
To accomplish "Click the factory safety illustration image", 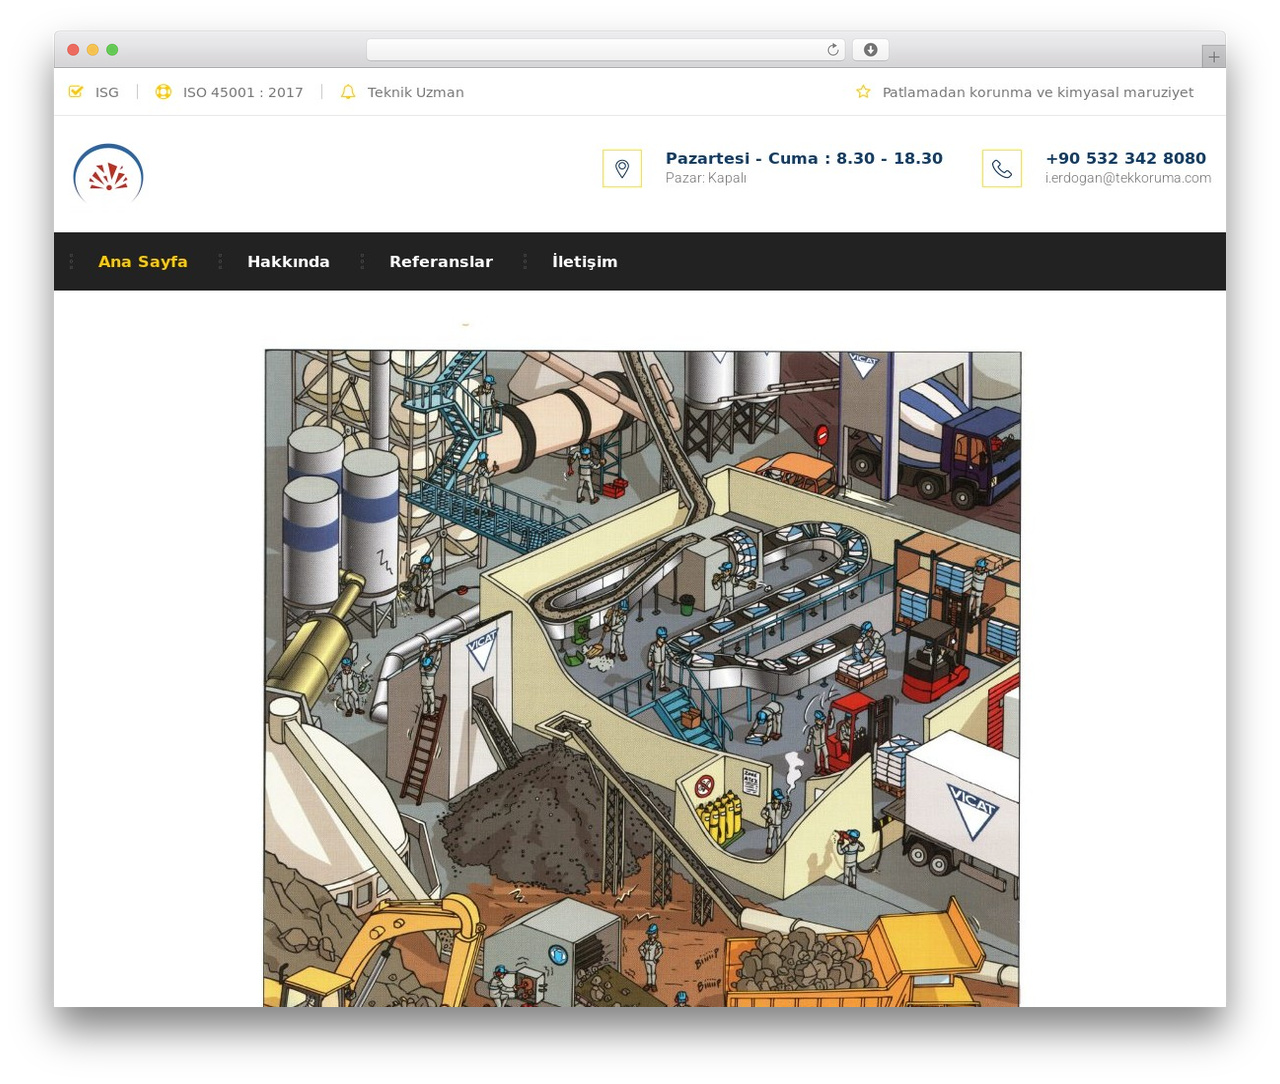I will (642, 678).
